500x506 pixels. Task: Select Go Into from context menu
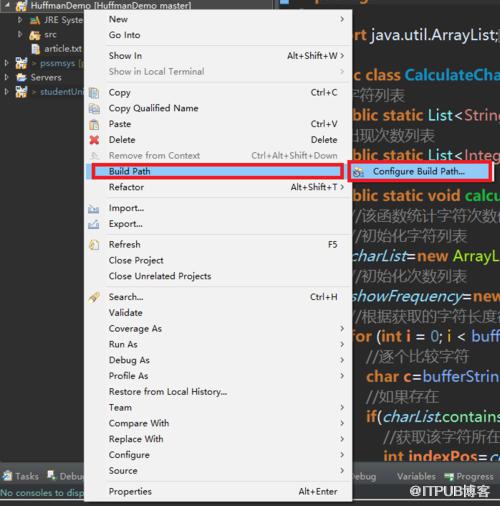click(x=219, y=35)
